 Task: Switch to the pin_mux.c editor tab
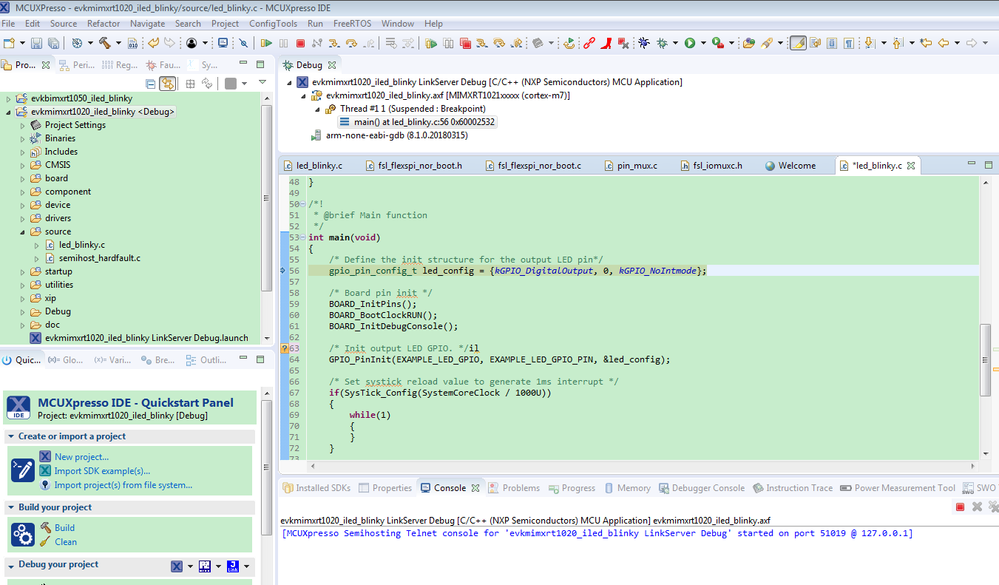coord(636,166)
